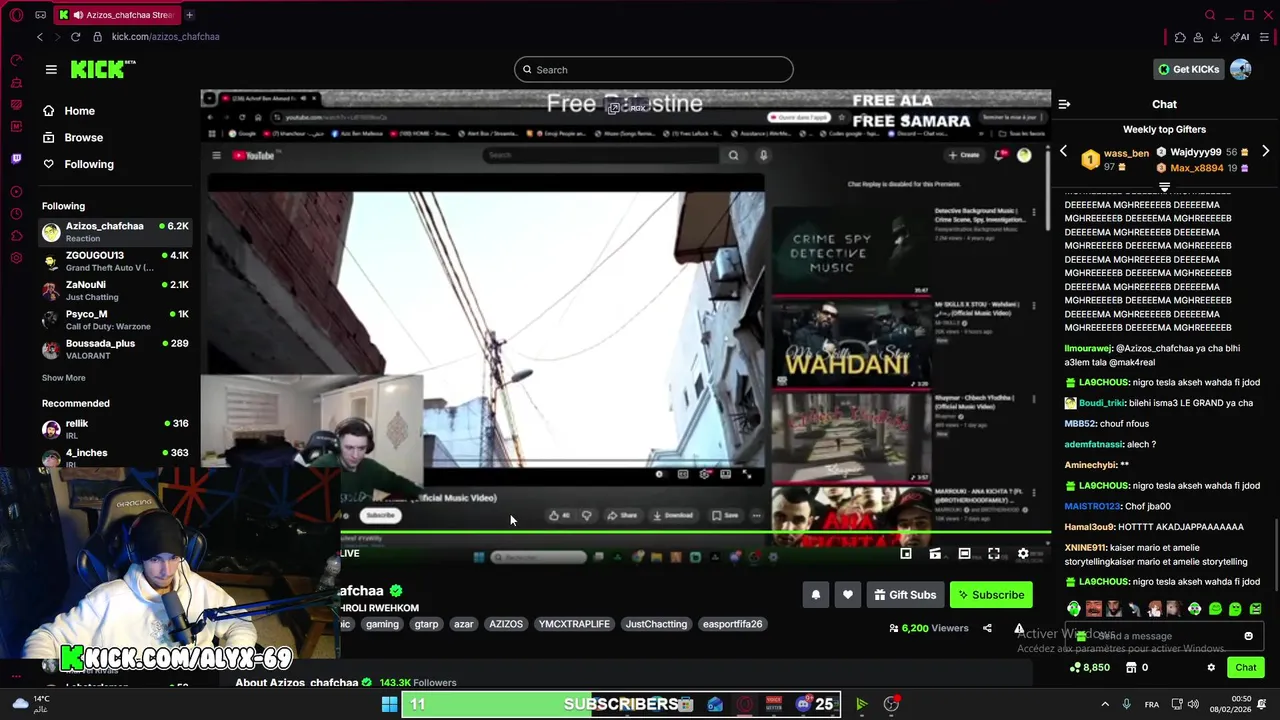Screen dimensions: 1280x720
Task: Toggle stream notifications bell
Action: (815, 595)
